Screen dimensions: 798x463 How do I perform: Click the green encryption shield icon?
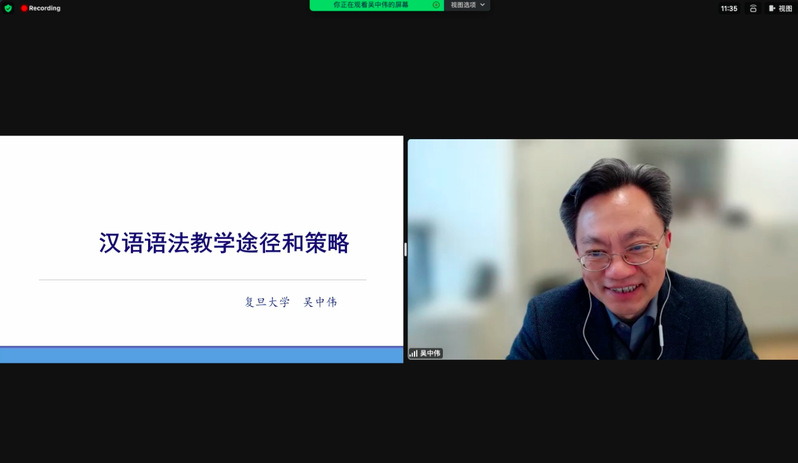(8, 8)
